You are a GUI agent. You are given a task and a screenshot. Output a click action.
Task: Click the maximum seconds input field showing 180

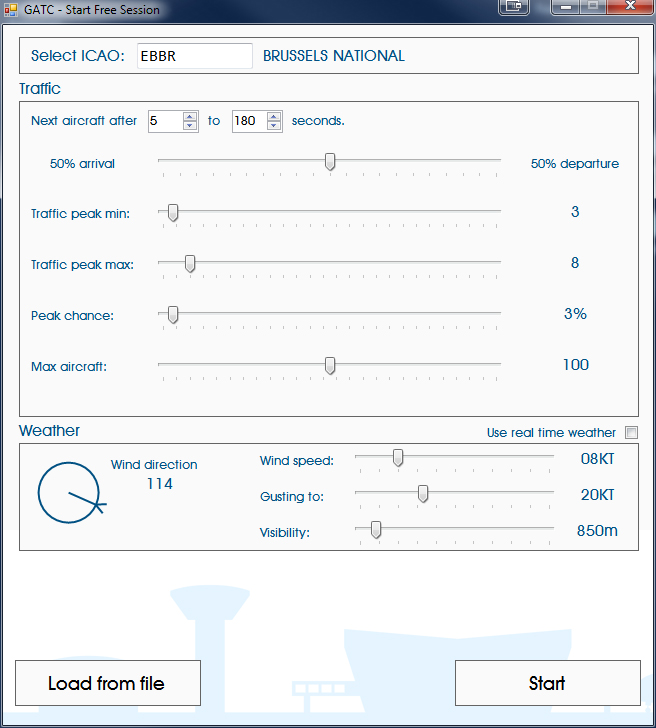(247, 121)
